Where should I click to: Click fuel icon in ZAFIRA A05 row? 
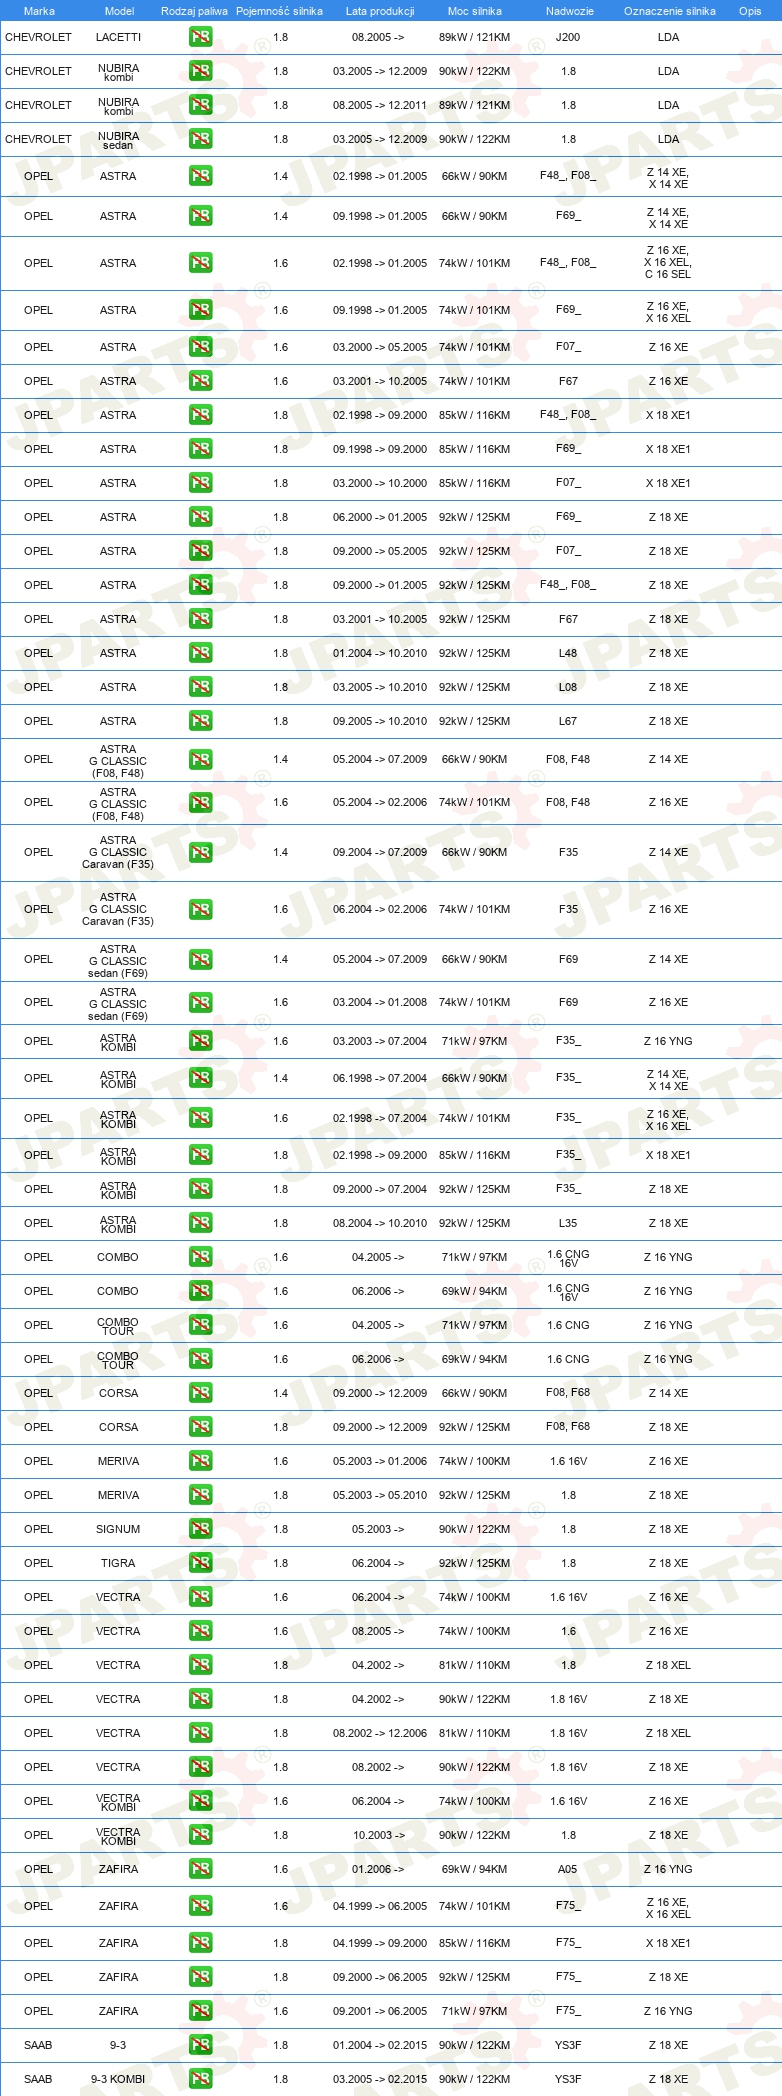(x=200, y=1869)
